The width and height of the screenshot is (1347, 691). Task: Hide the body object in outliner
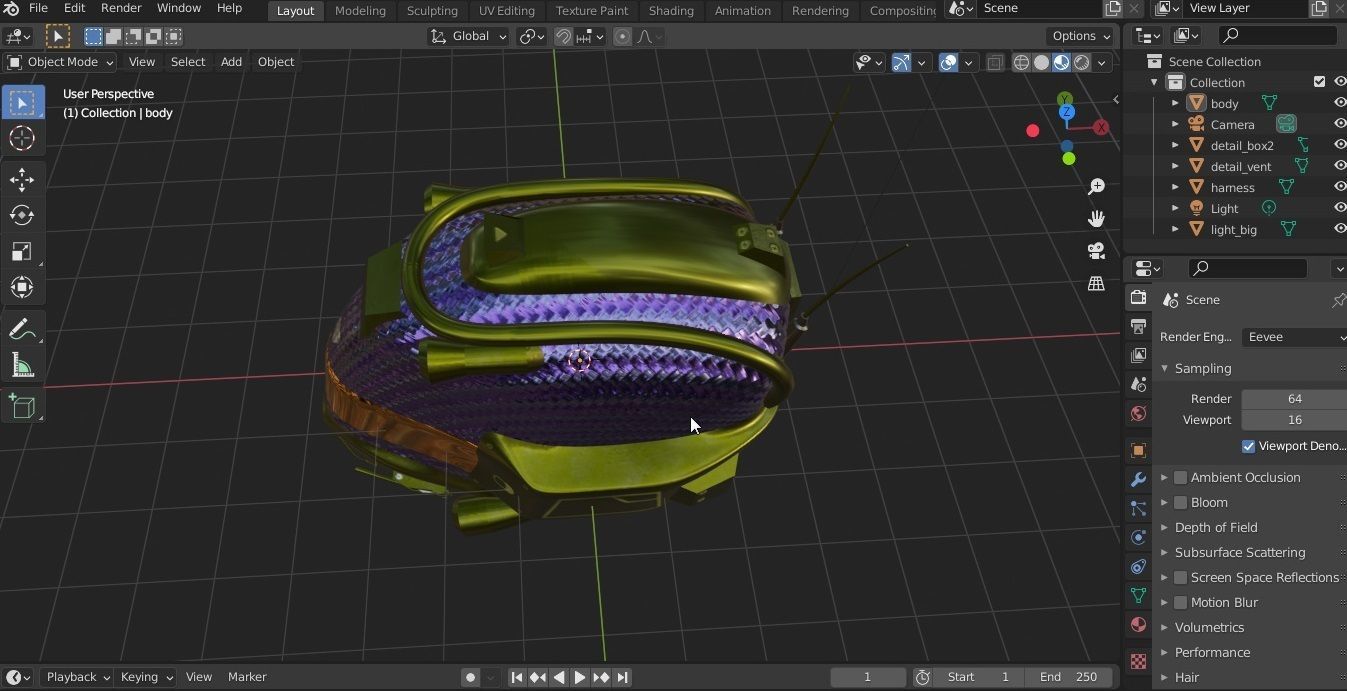pyautogui.click(x=1339, y=103)
